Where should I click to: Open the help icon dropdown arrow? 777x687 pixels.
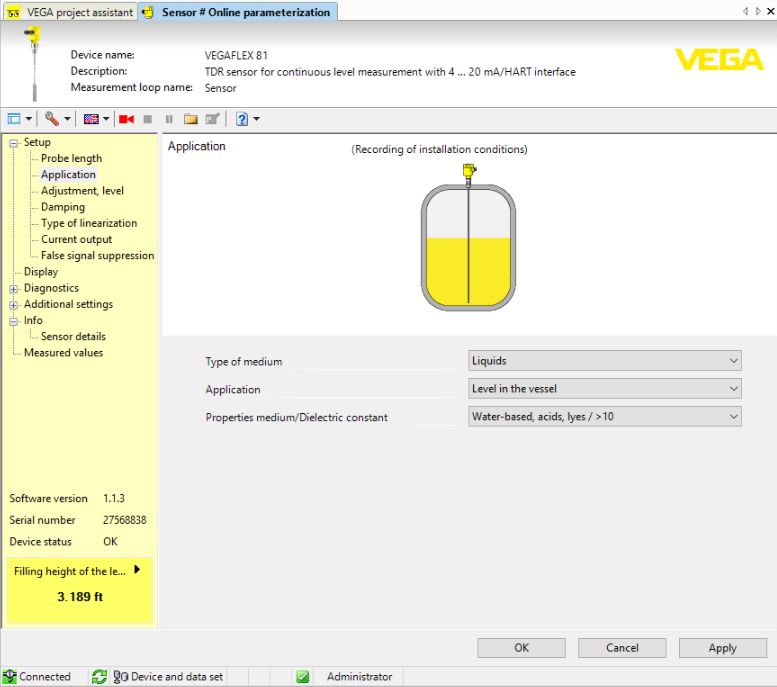(x=256, y=119)
